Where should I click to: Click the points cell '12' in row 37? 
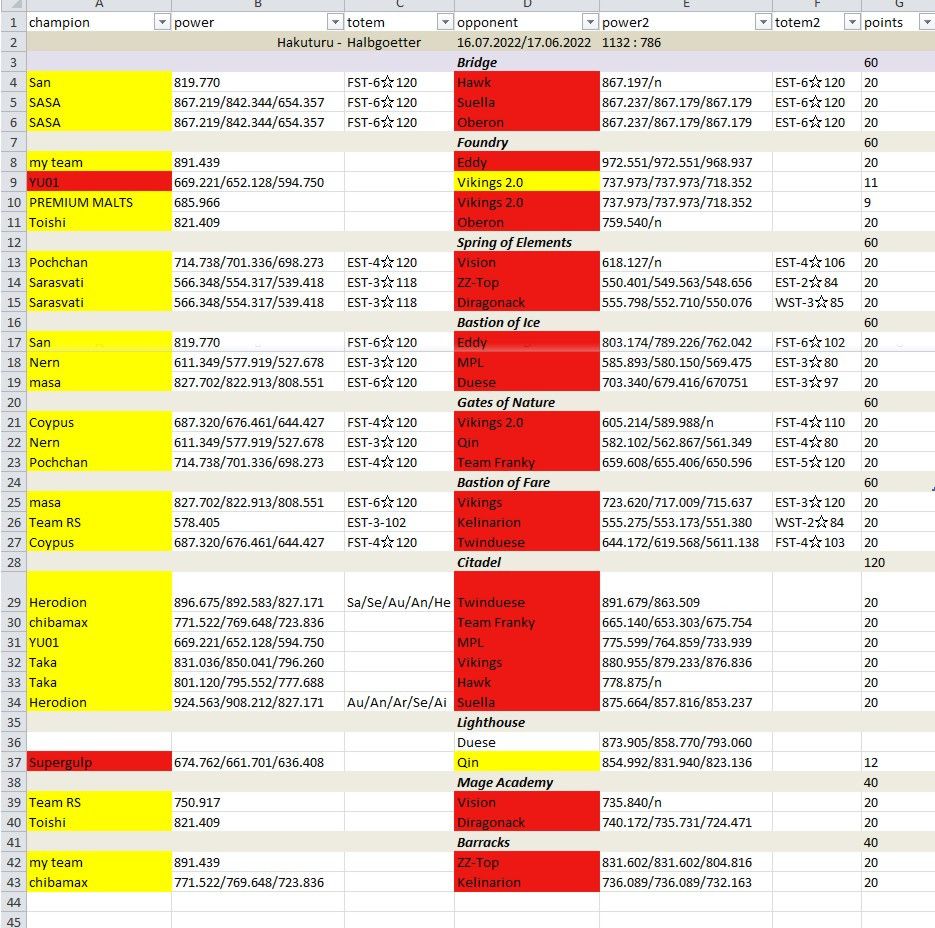pos(898,762)
